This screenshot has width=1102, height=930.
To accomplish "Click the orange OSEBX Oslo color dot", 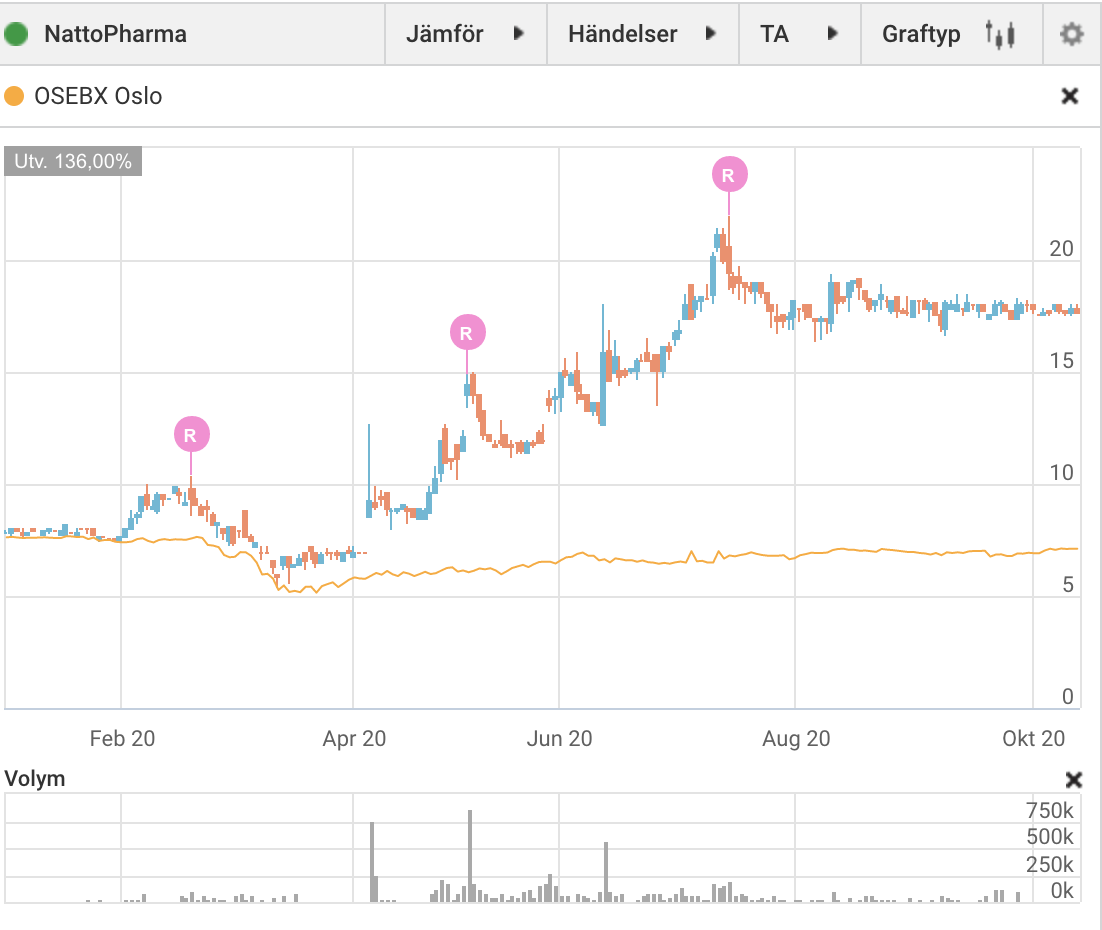I will tap(14, 96).
